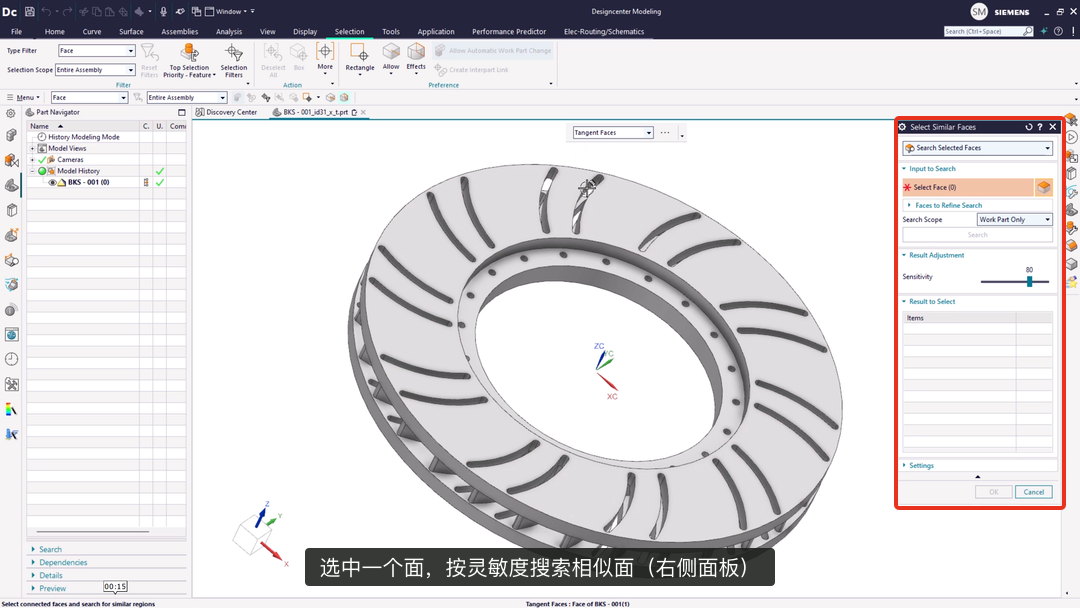Click the SM user account avatar
1080x608 pixels.
click(979, 12)
